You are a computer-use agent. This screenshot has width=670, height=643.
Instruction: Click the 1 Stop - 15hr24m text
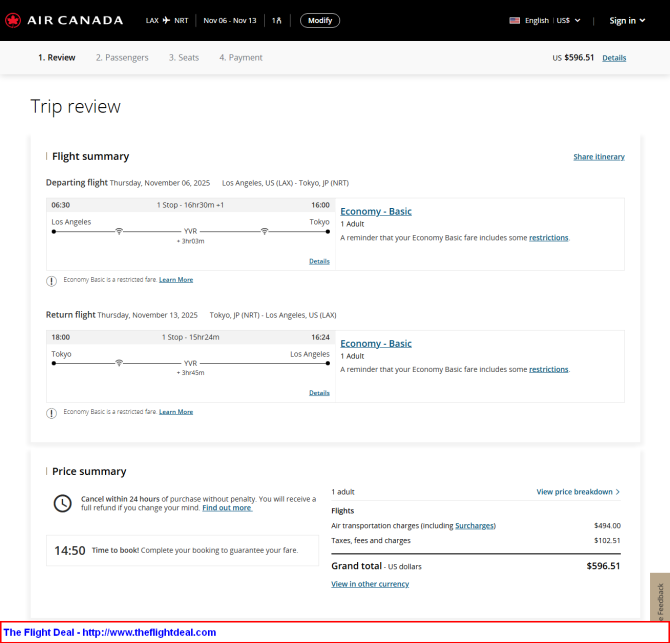(x=191, y=337)
